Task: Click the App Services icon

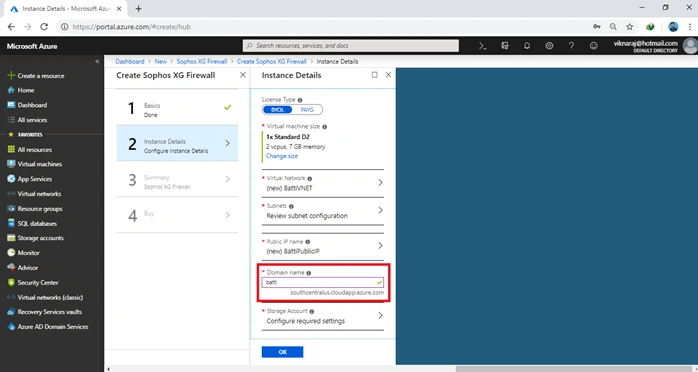Action: 11,179
